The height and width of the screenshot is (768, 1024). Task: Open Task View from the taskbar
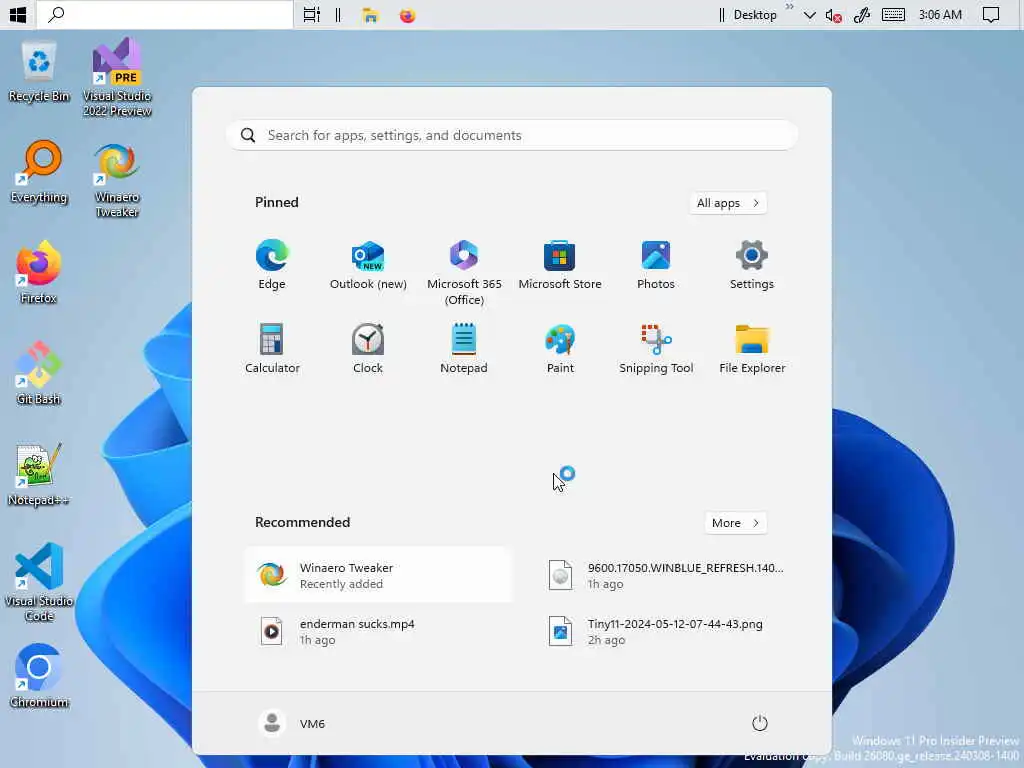pyautogui.click(x=312, y=14)
